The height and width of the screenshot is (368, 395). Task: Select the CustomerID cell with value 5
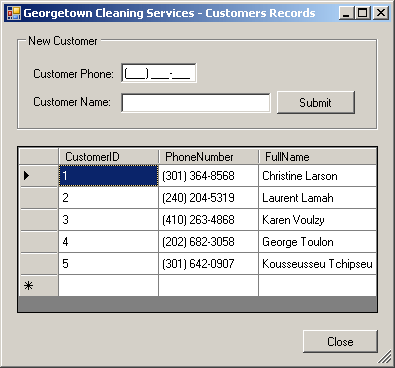click(108, 264)
